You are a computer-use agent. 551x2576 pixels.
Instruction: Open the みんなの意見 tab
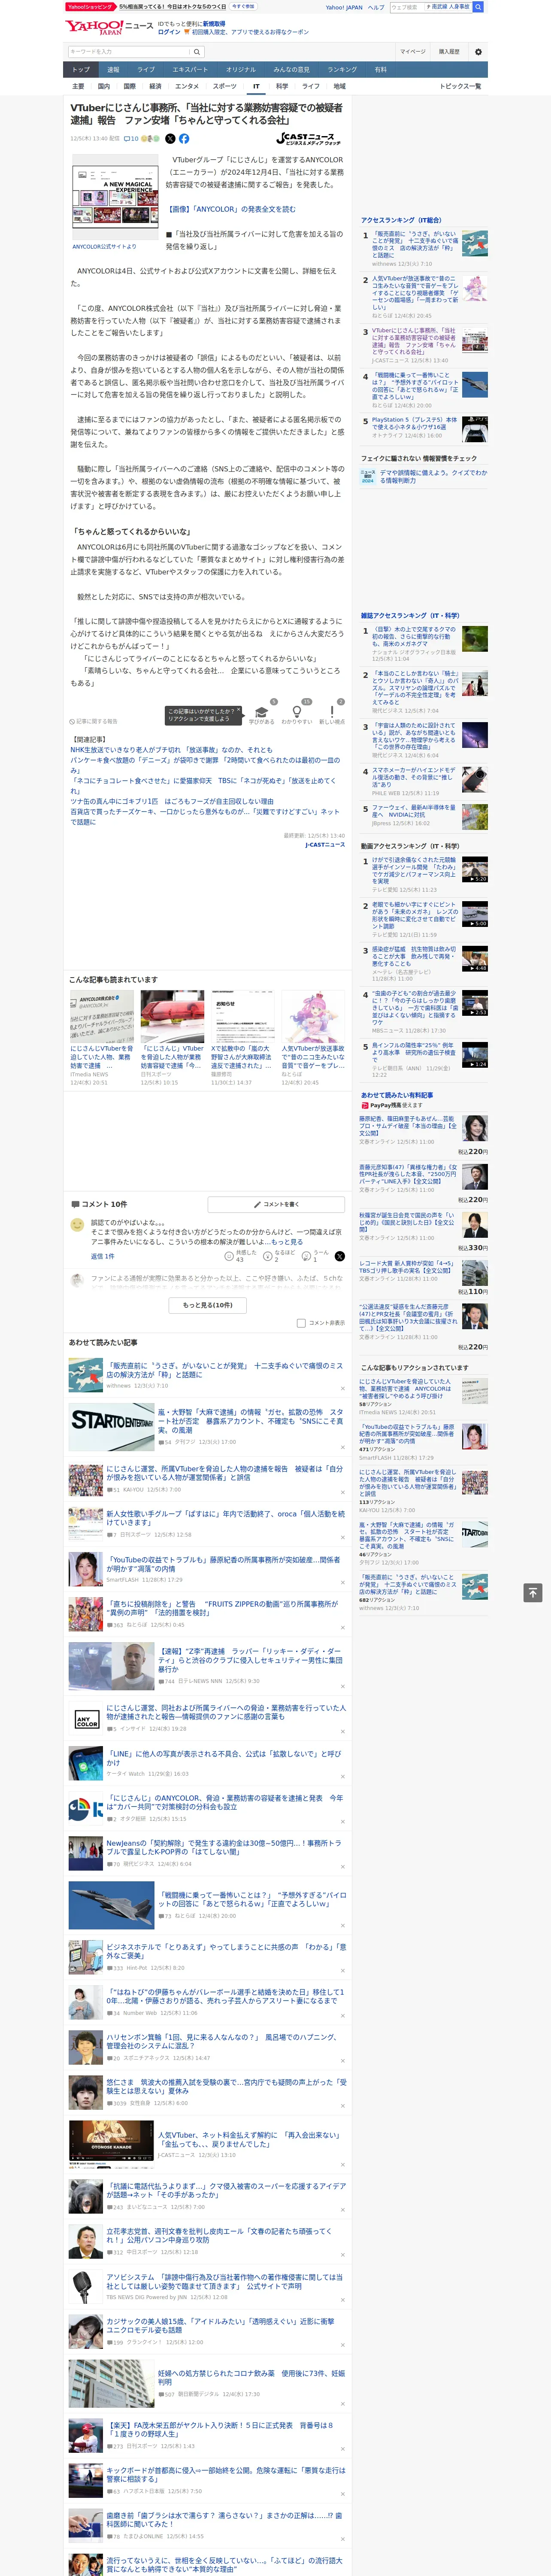click(291, 70)
